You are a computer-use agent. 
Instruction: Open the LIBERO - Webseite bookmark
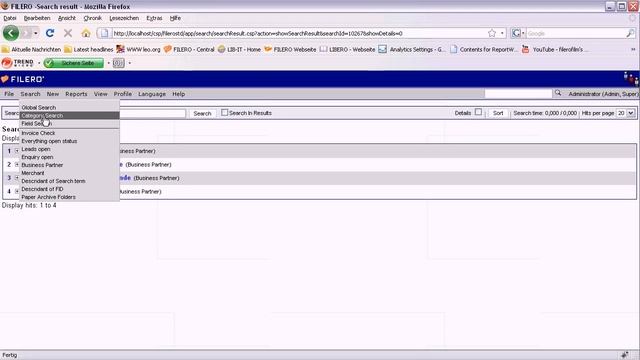(x=347, y=49)
